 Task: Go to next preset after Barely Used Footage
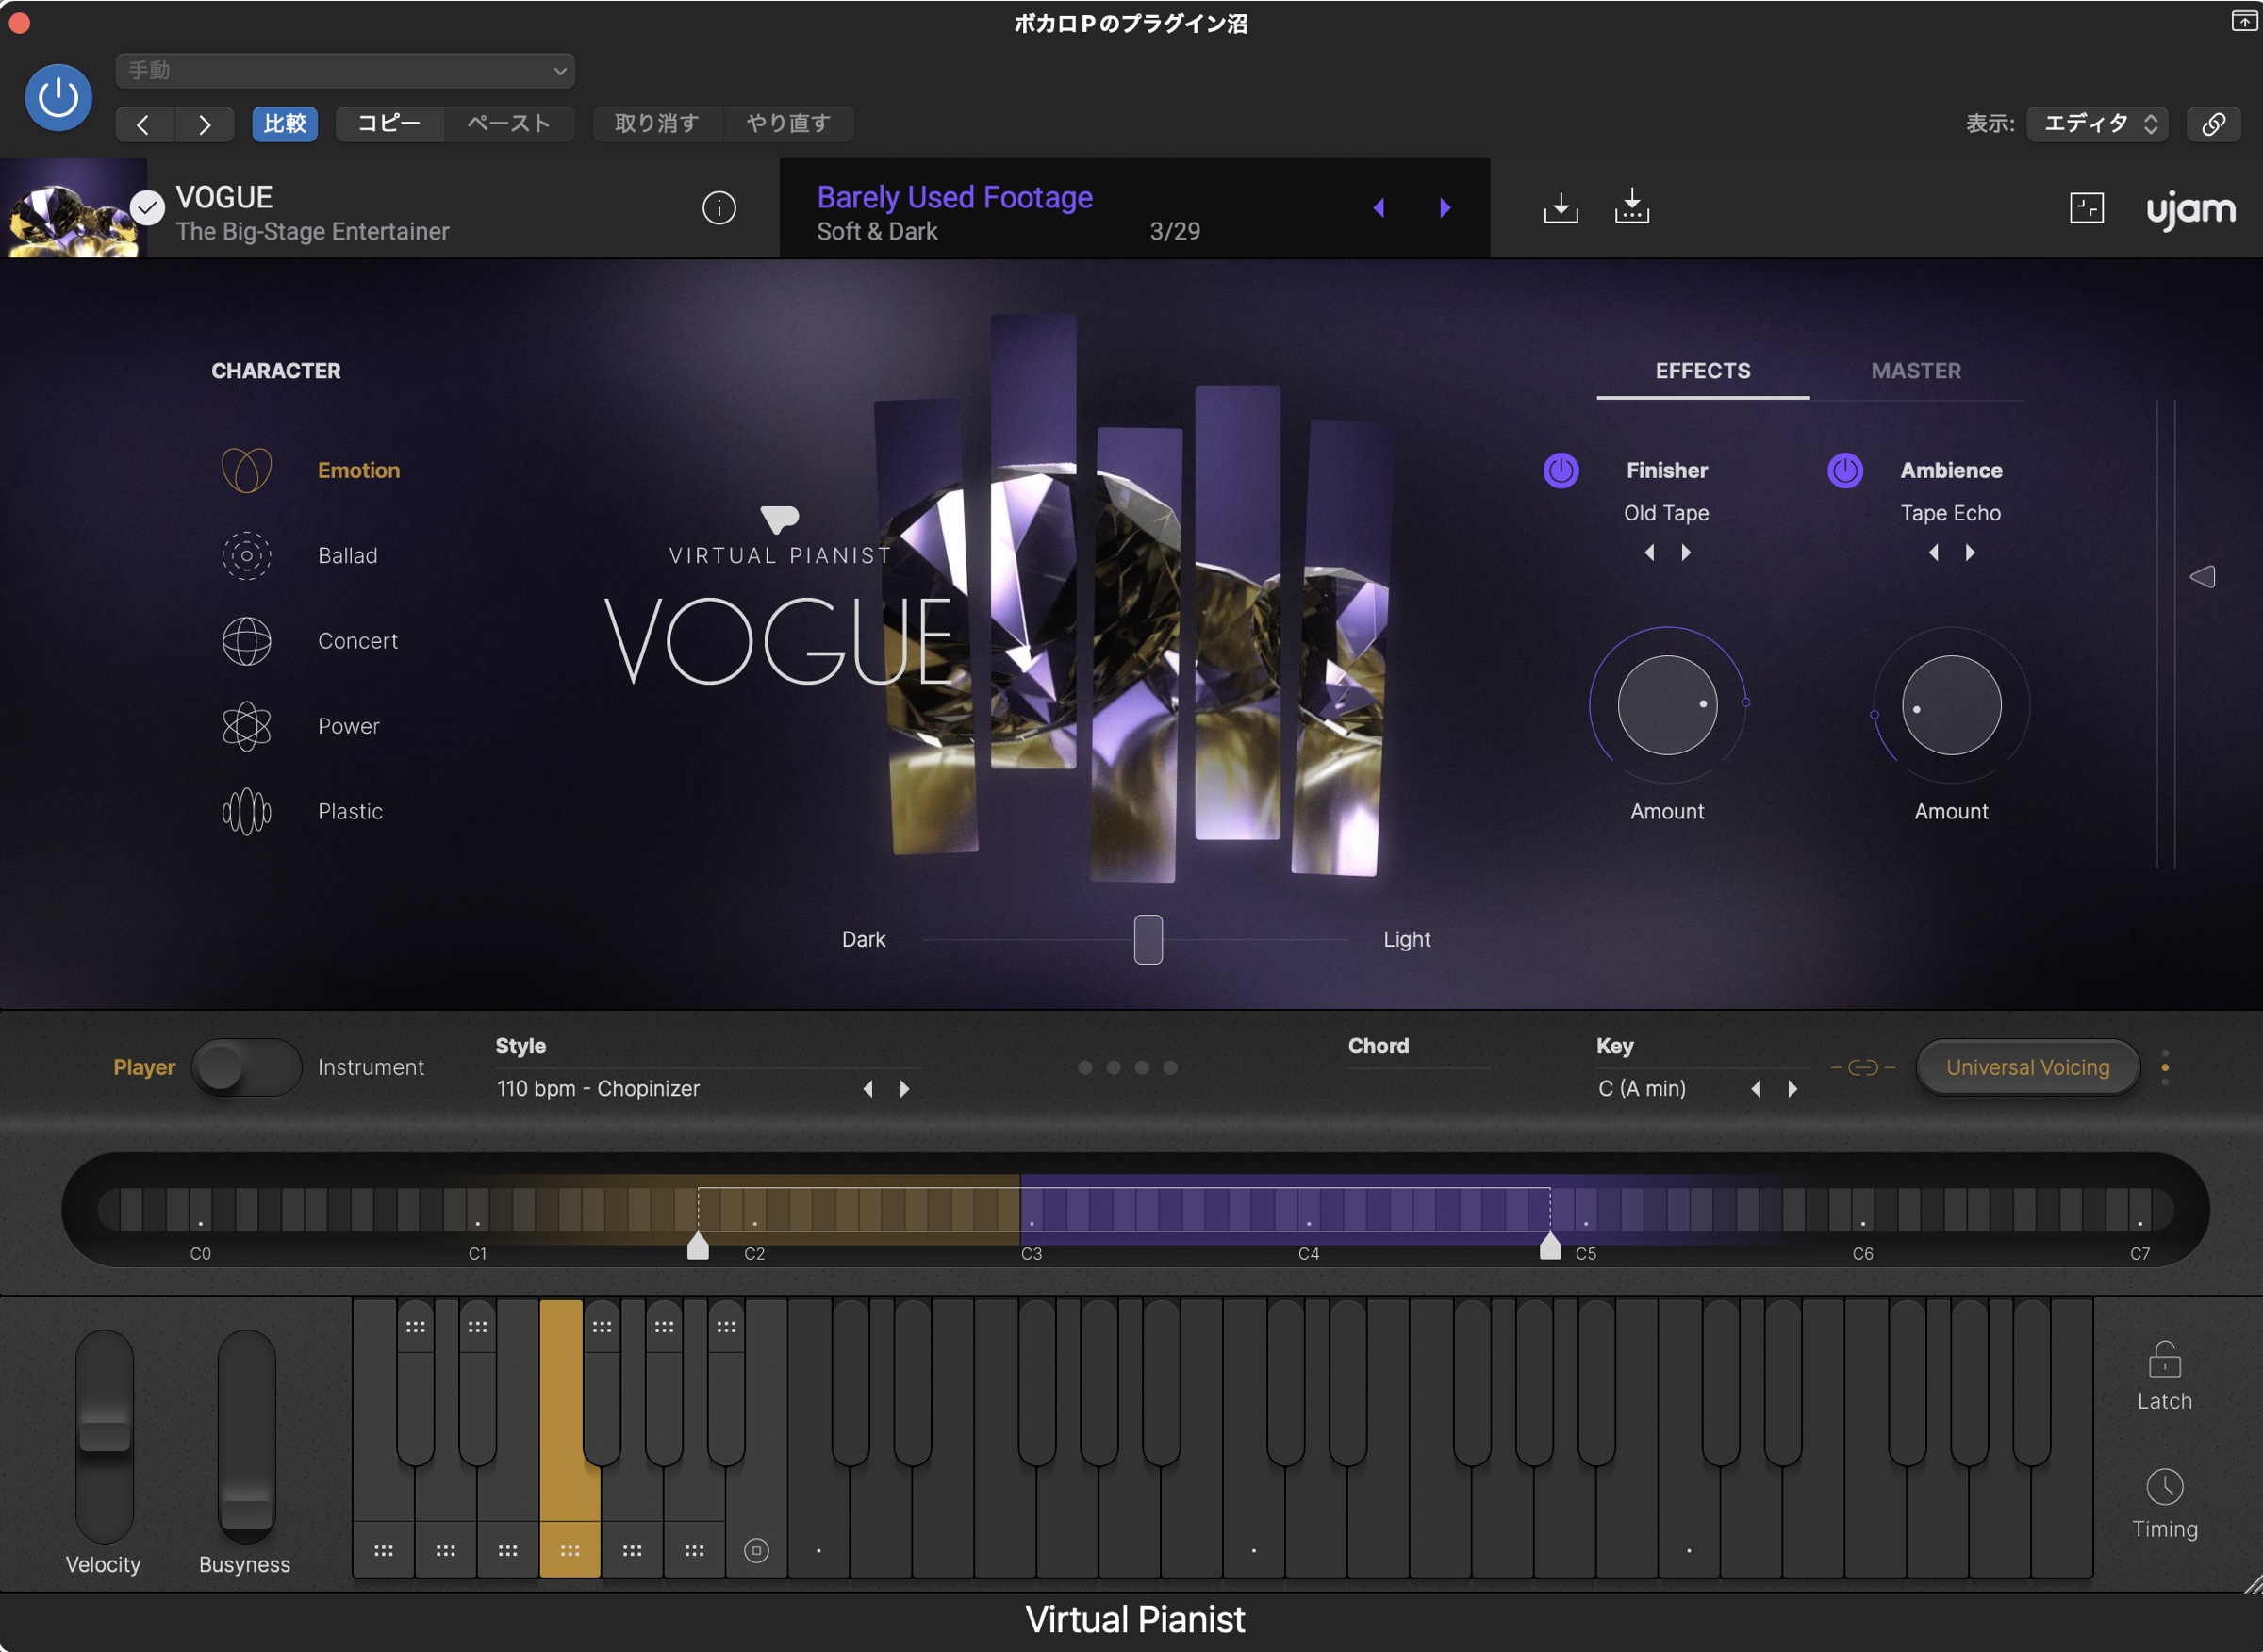pyautogui.click(x=1444, y=208)
